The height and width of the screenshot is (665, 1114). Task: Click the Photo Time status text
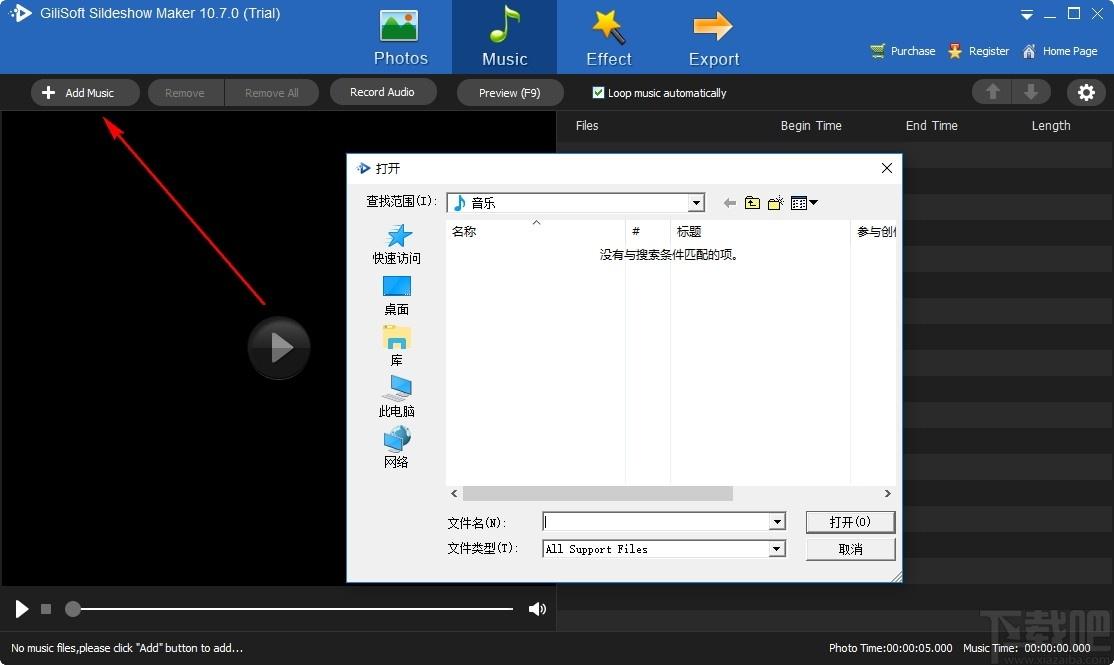[x=890, y=648]
